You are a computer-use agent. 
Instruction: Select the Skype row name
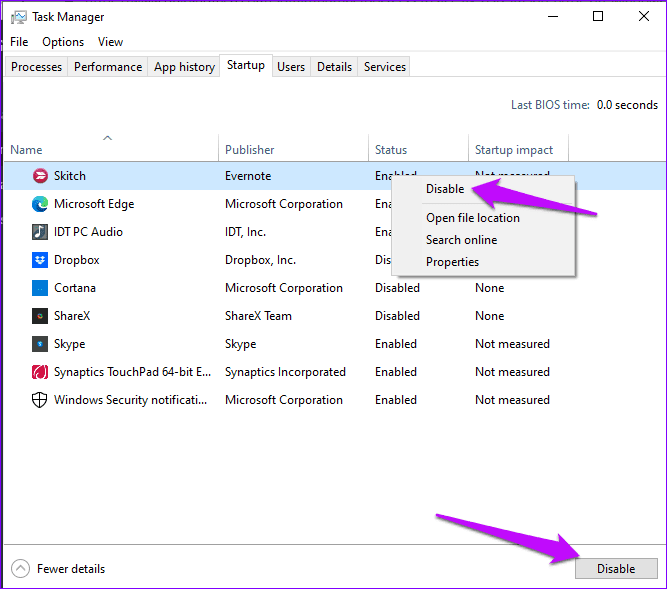(x=69, y=344)
